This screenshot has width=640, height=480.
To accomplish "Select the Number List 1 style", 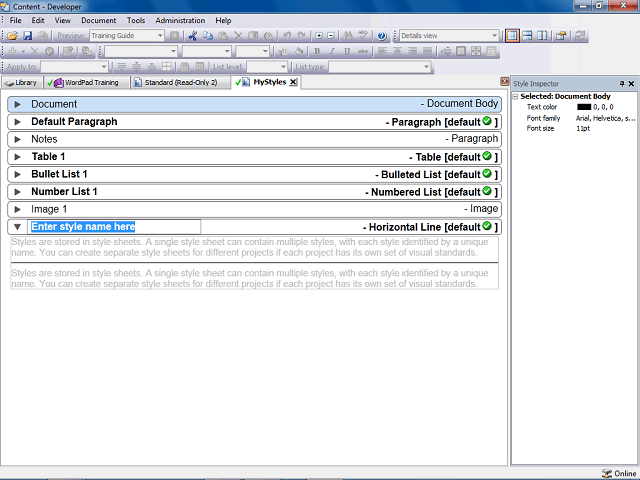I will click(254, 192).
